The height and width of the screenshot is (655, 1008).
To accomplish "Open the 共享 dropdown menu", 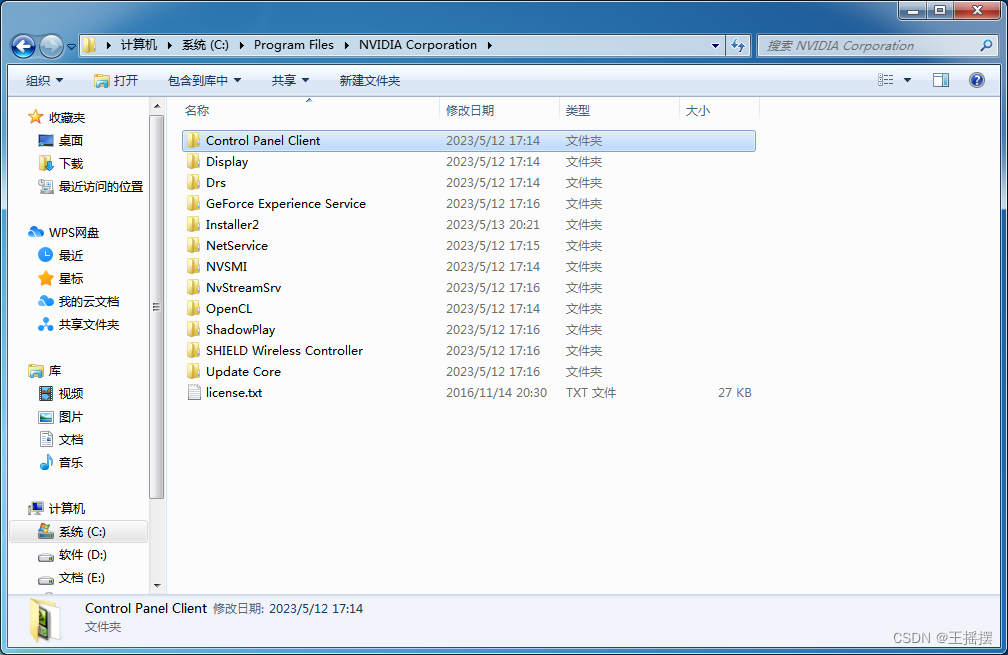I will tap(290, 80).
